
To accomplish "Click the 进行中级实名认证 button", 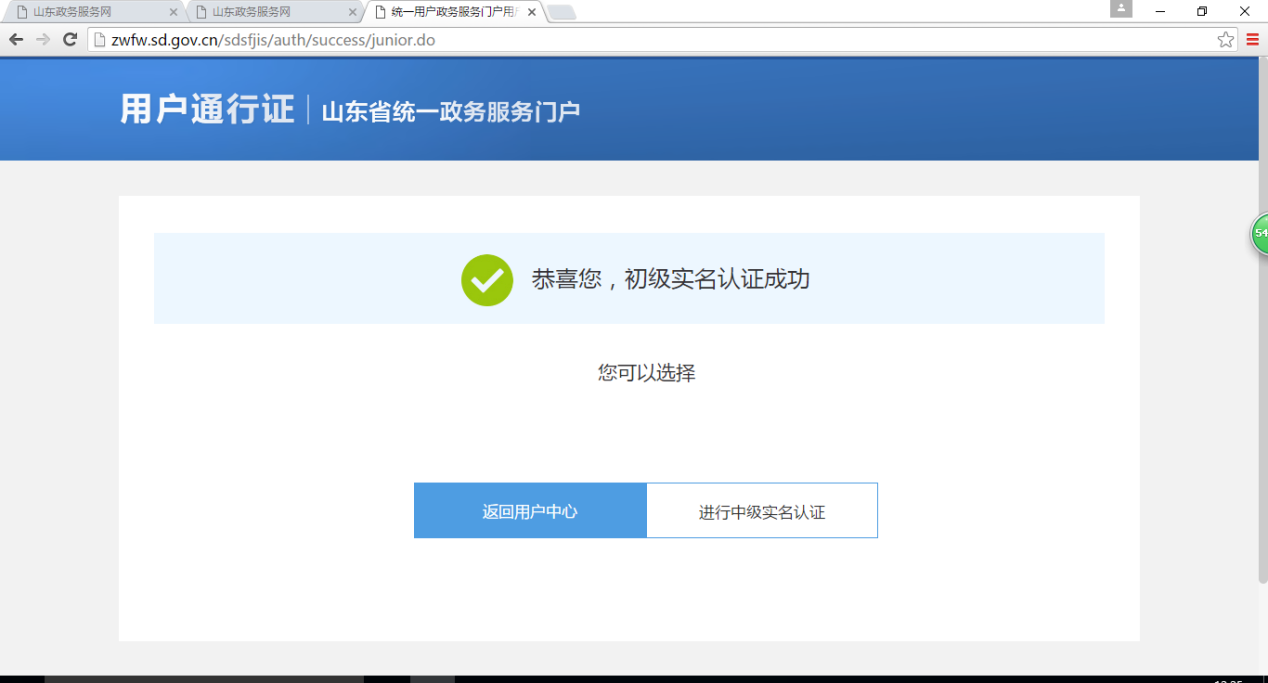I will (x=762, y=511).
